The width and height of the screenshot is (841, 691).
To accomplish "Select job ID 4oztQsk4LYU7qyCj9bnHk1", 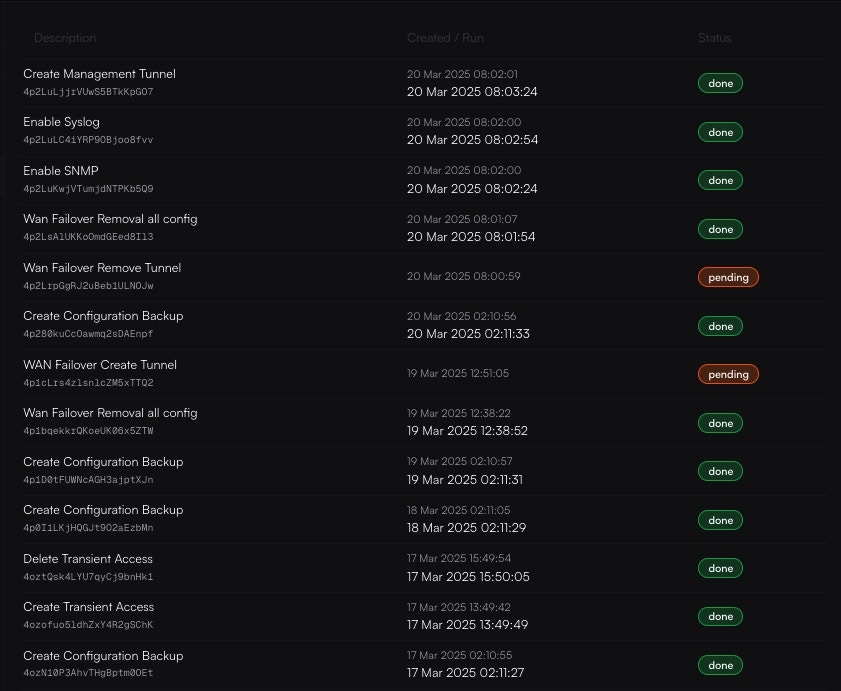I will (x=88, y=577).
